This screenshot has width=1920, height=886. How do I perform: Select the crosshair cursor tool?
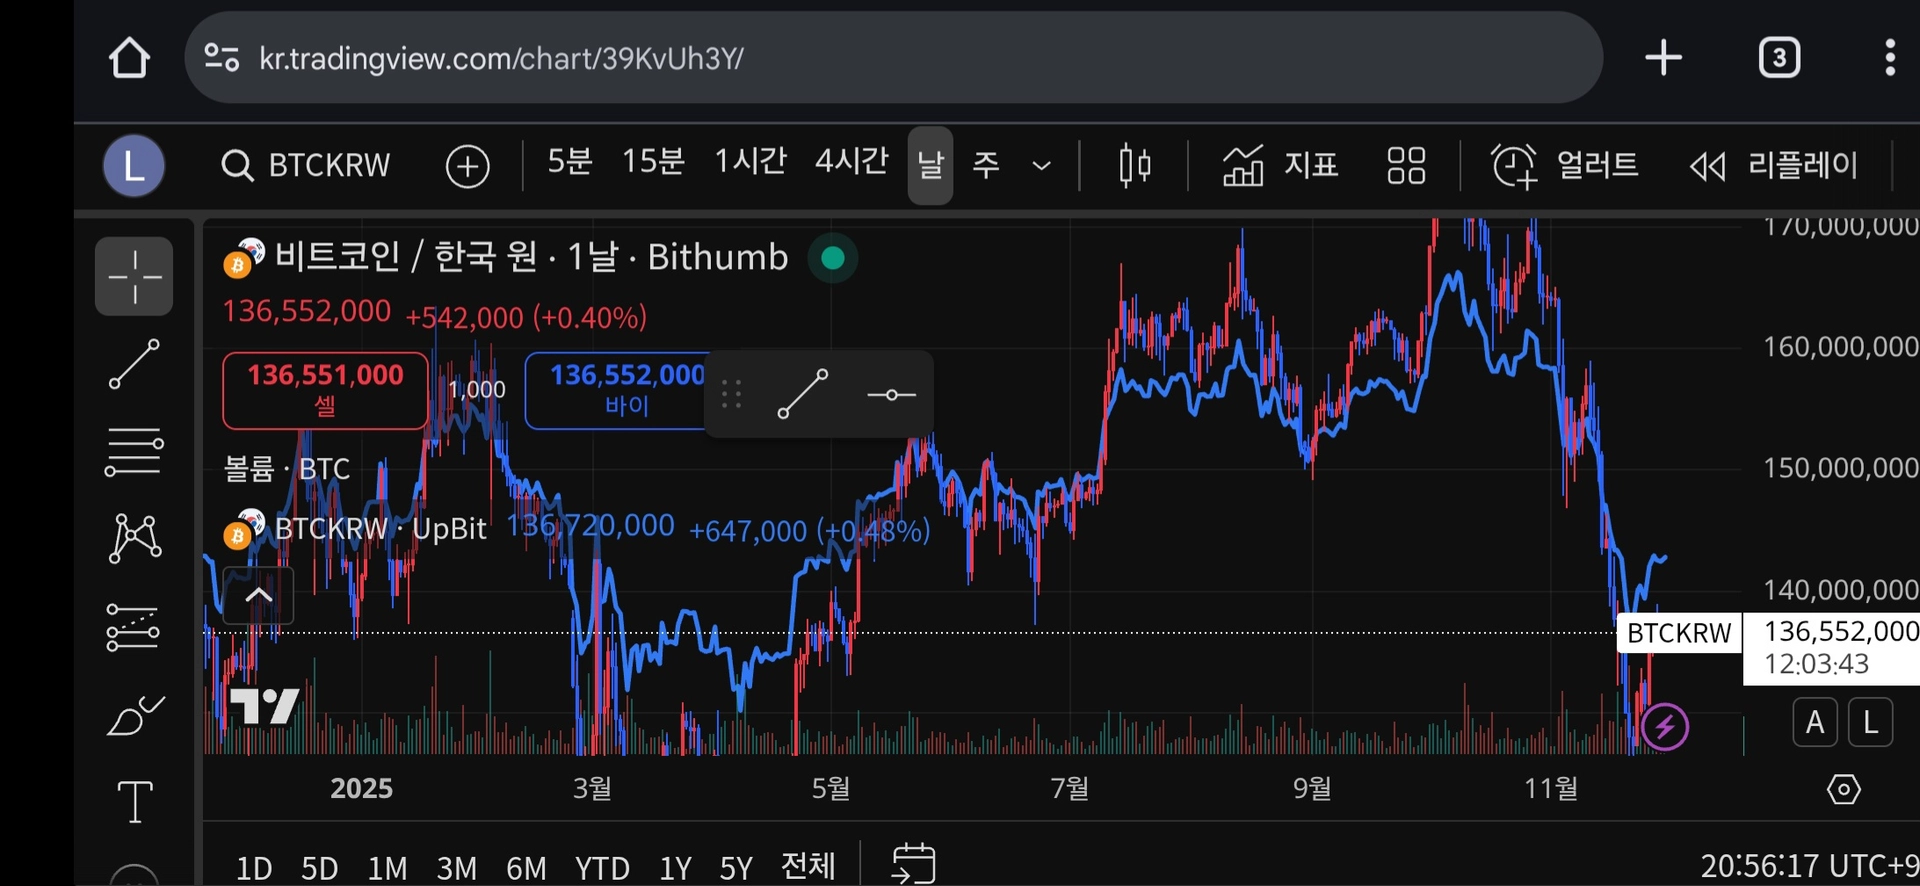(134, 276)
